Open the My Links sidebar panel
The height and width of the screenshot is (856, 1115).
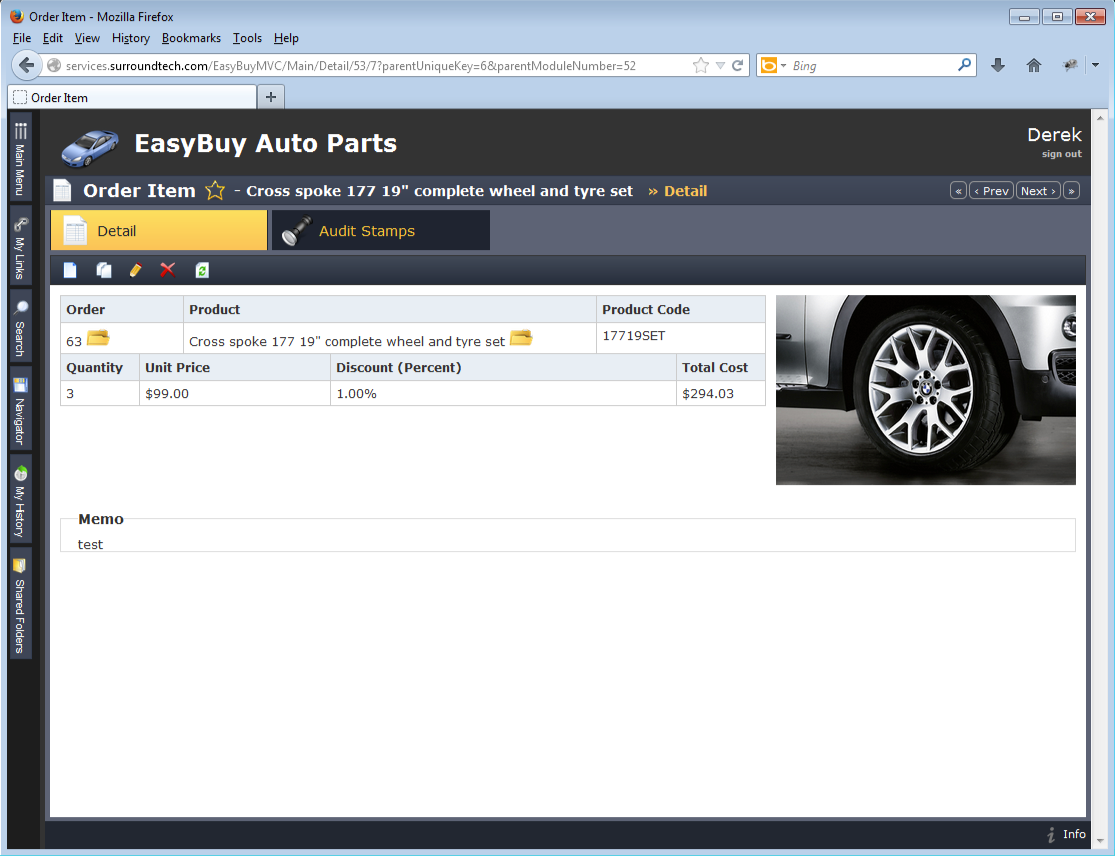pos(21,247)
